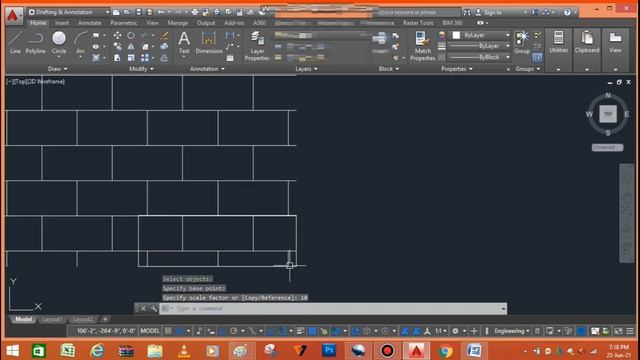The height and width of the screenshot is (360, 640).
Task: Open Layer Properties manager
Action: coord(257,46)
